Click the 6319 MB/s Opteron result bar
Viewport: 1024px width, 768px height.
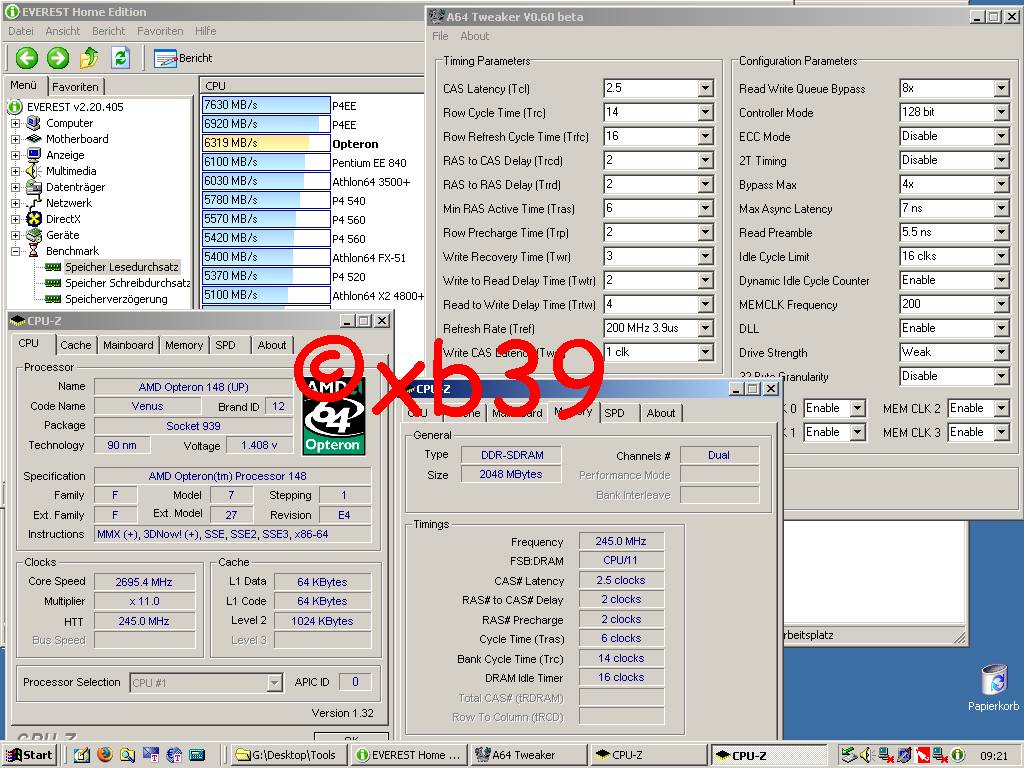pyautogui.click(x=266, y=143)
